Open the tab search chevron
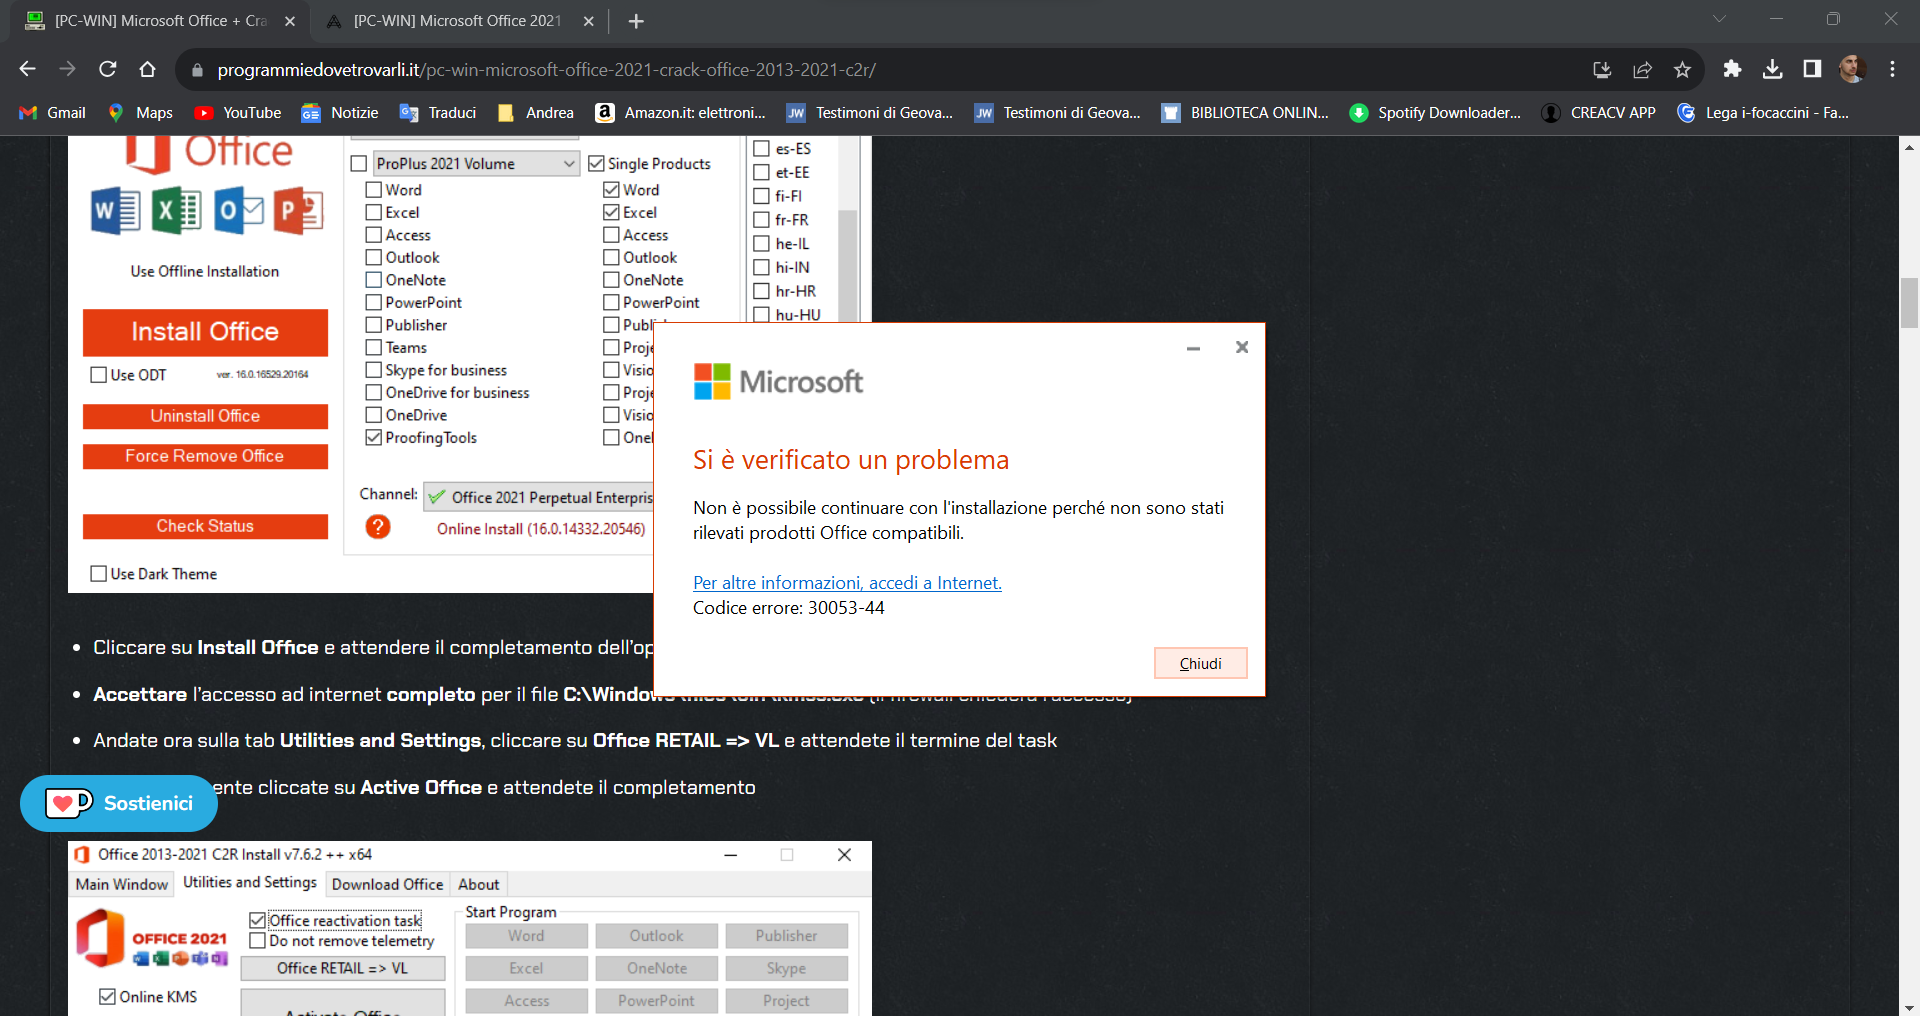Image resolution: width=1920 pixels, height=1016 pixels. click(x=1719, y=19)
